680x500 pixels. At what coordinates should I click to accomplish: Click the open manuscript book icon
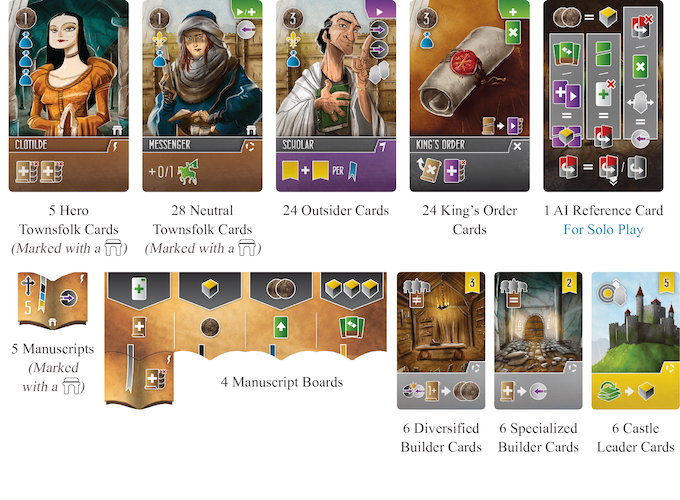[52, 299]
